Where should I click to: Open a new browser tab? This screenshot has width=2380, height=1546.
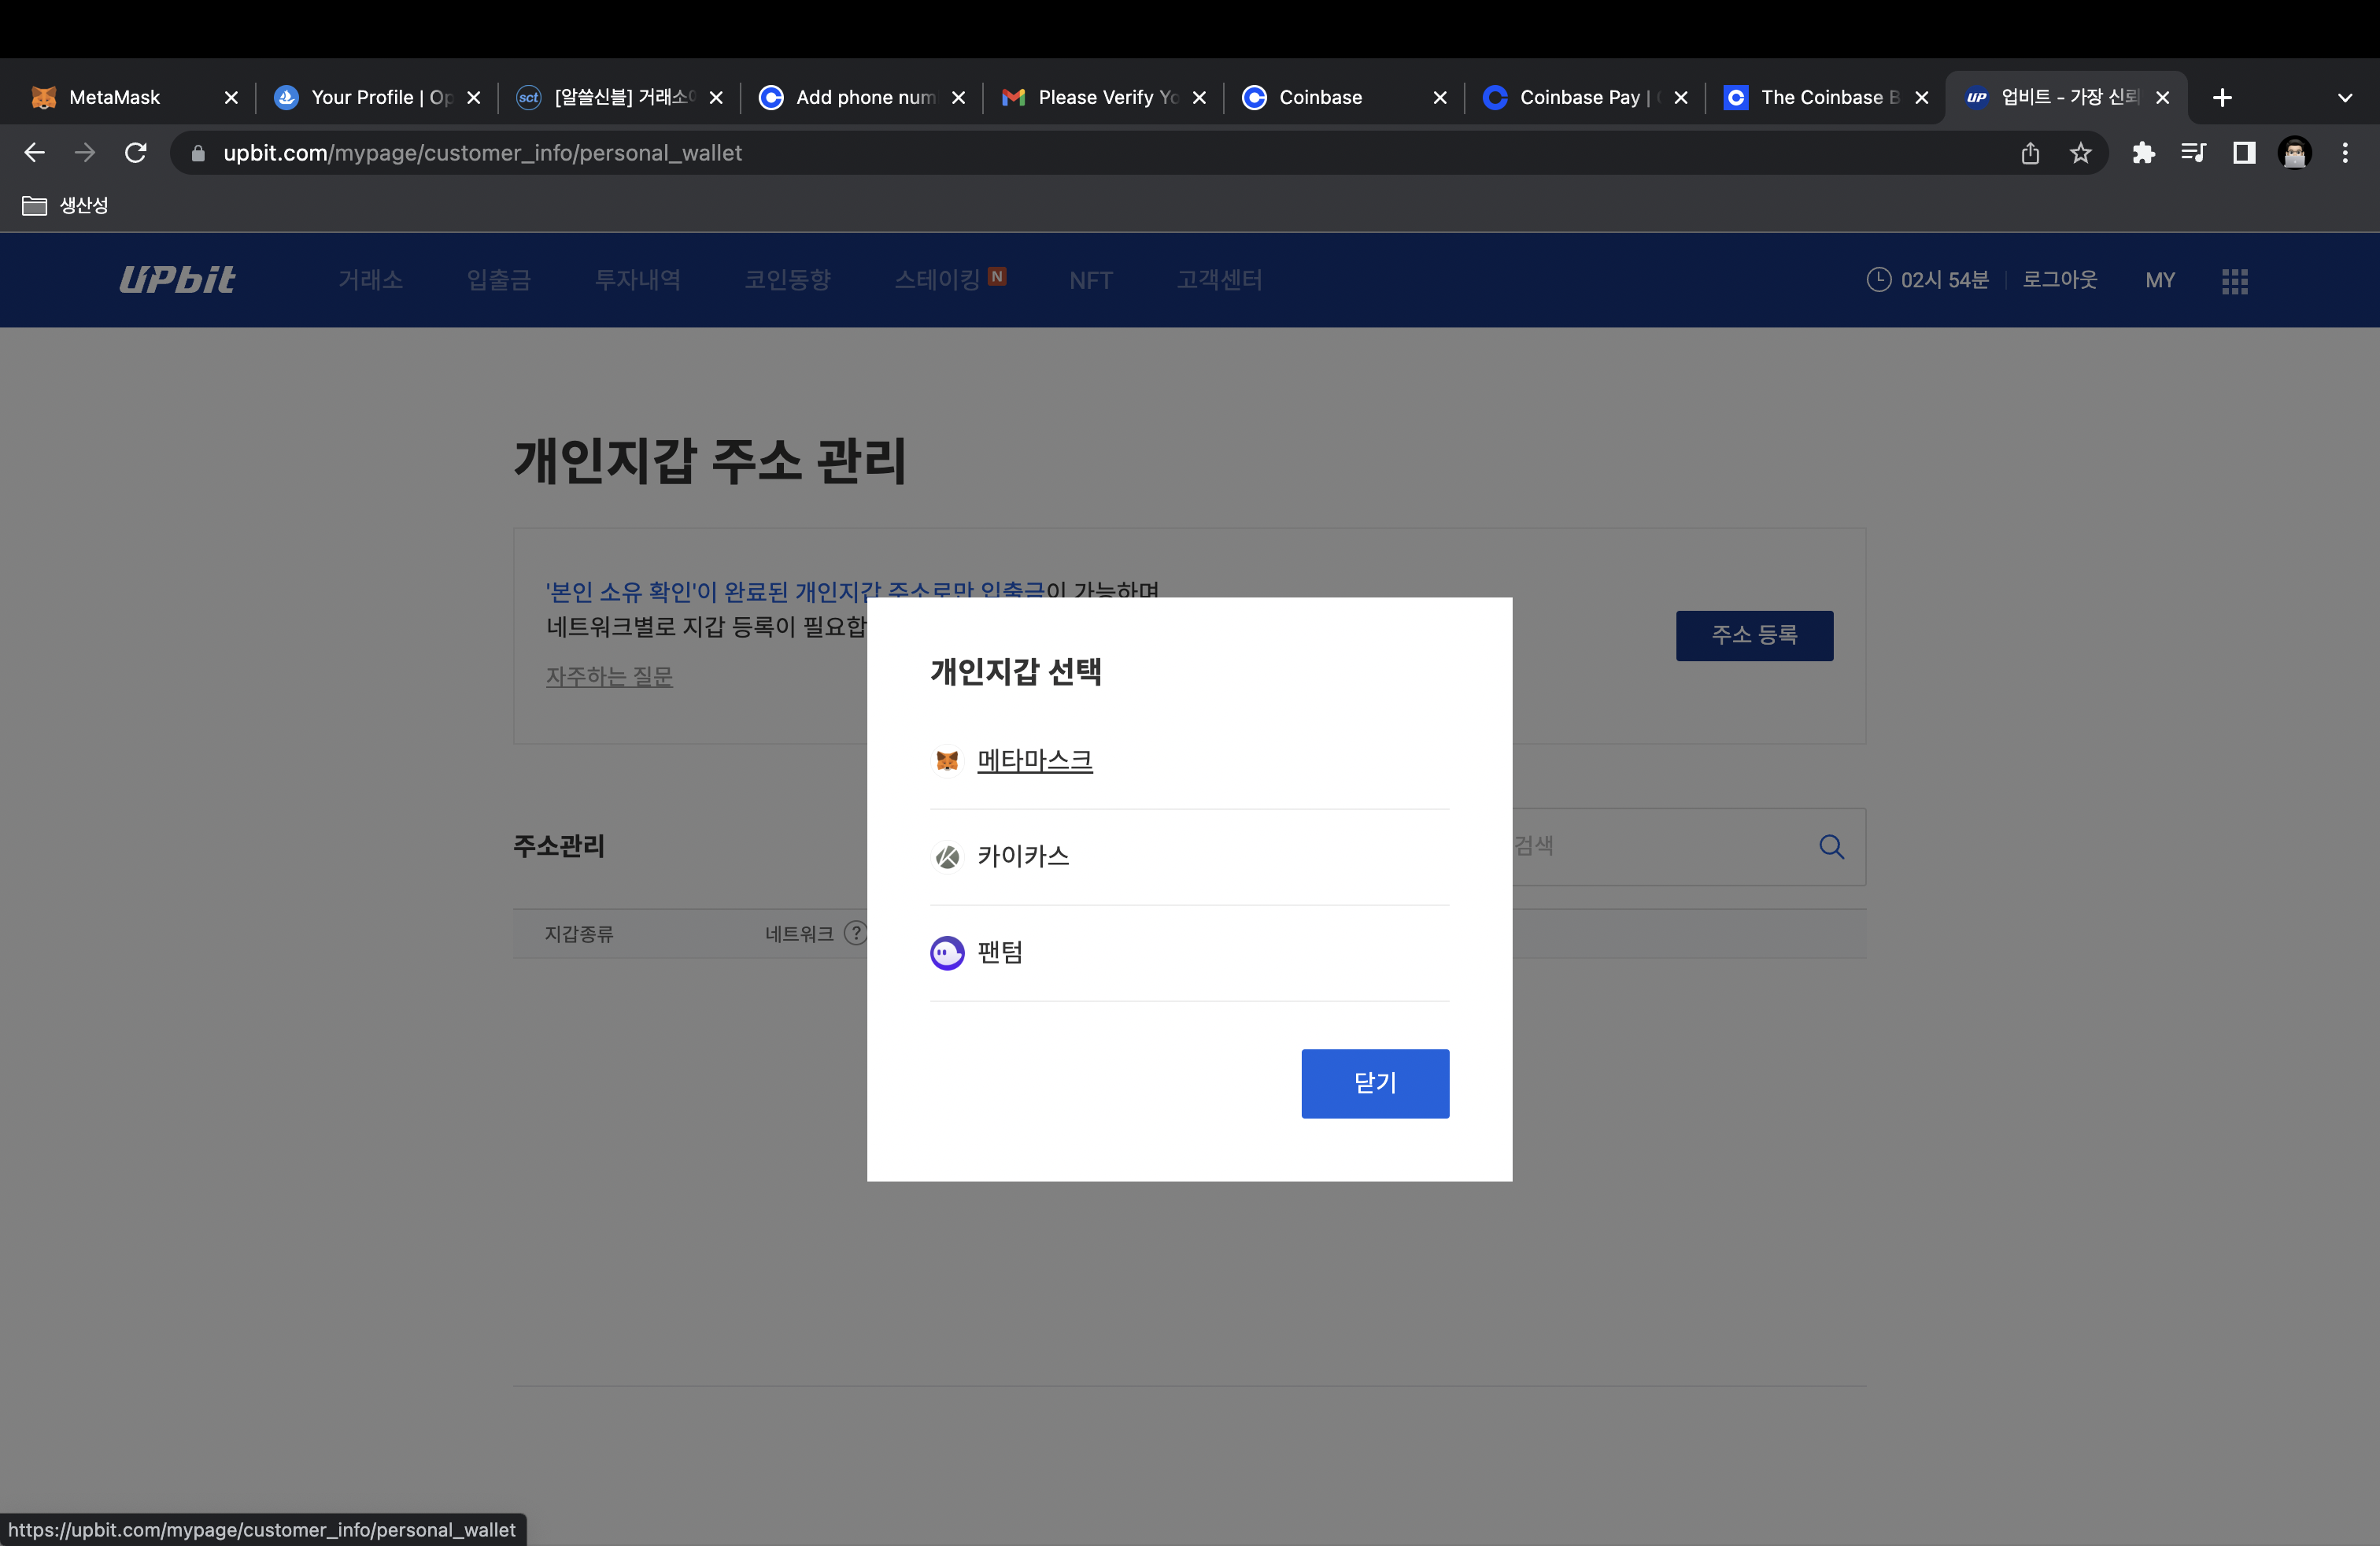coord(2222,98)
